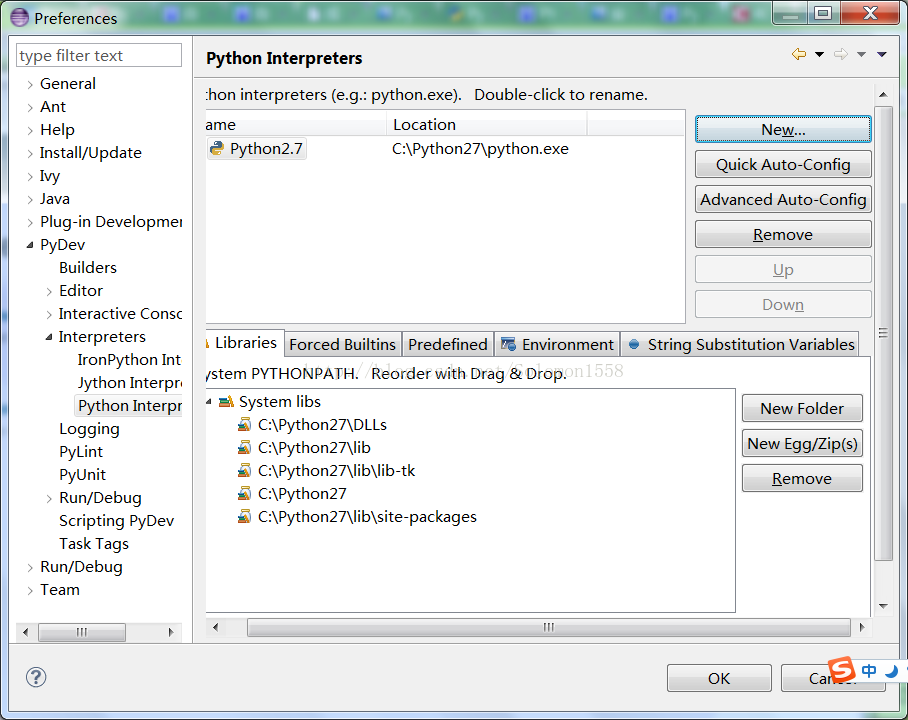Open the help question mark icon
The image size is (908, 720).
pos(36,677)
